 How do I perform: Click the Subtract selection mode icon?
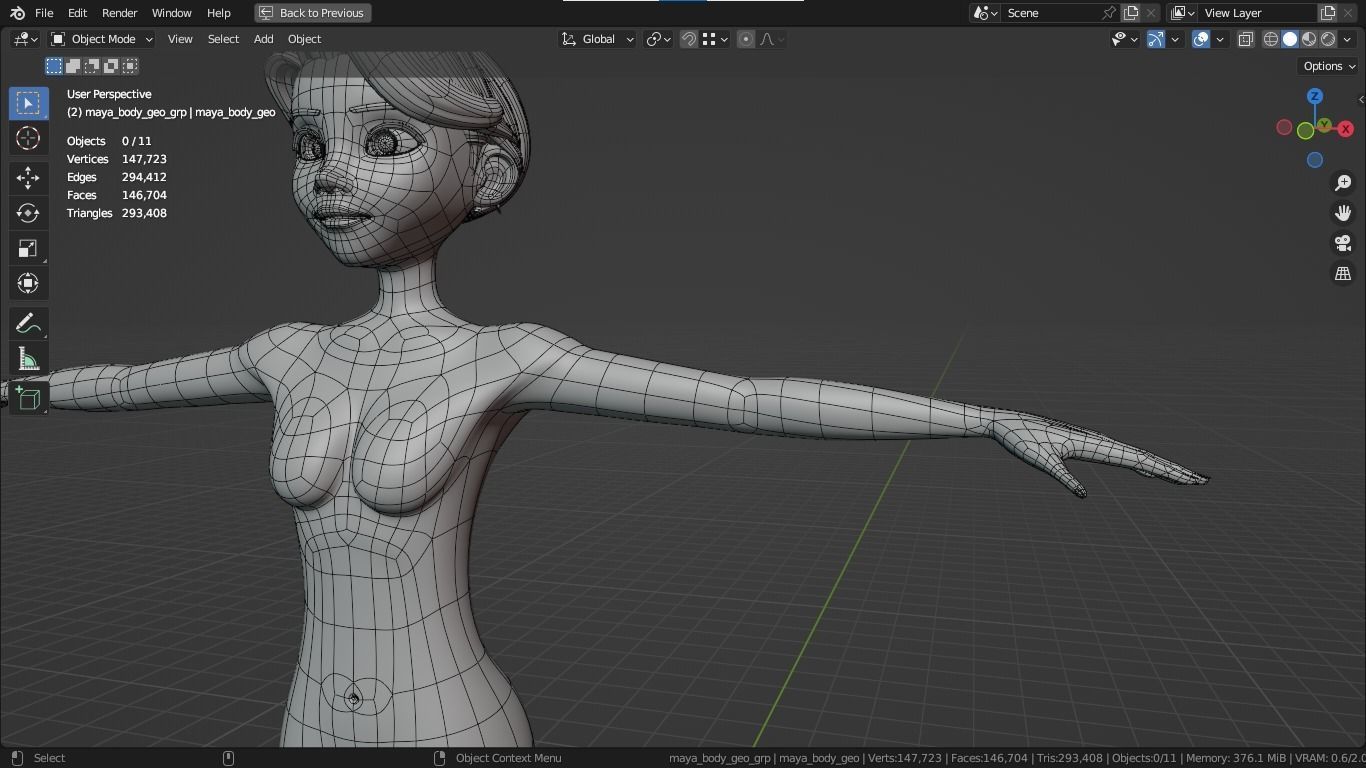click(x=92, y=66)
